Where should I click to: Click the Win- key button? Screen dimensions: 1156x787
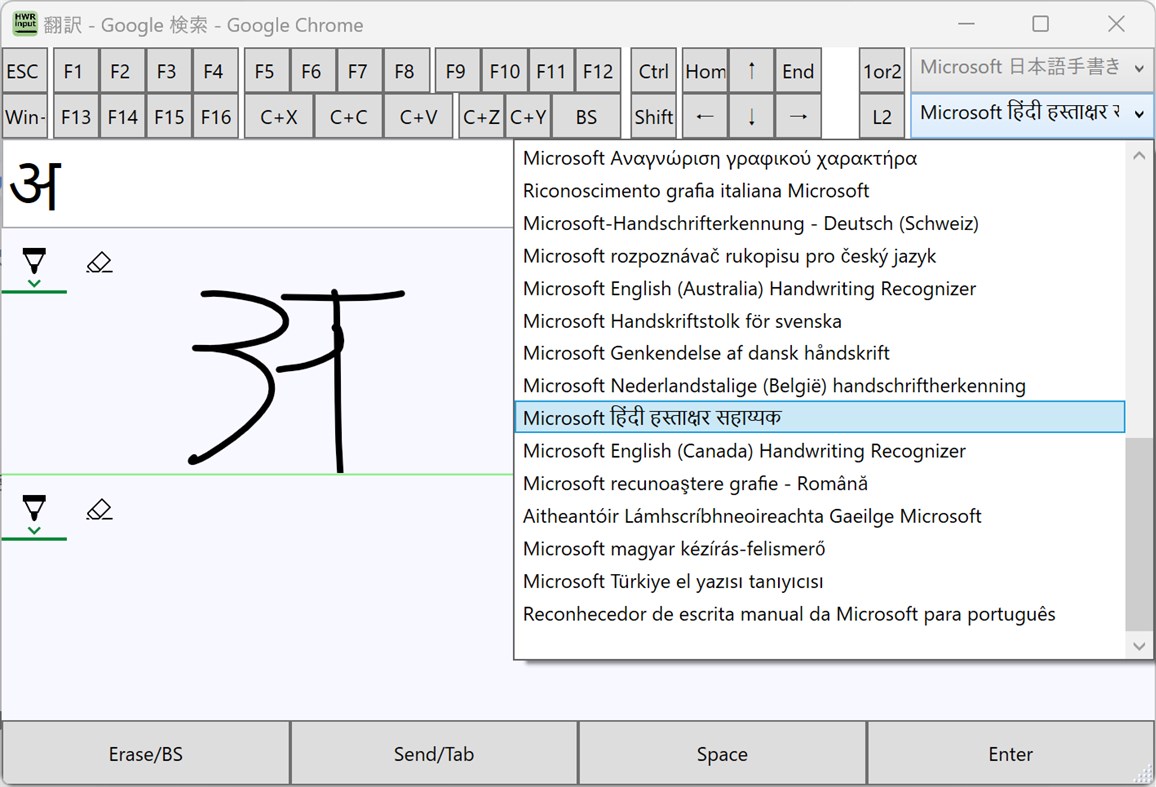pyautogui.click(x=24, y=117)
